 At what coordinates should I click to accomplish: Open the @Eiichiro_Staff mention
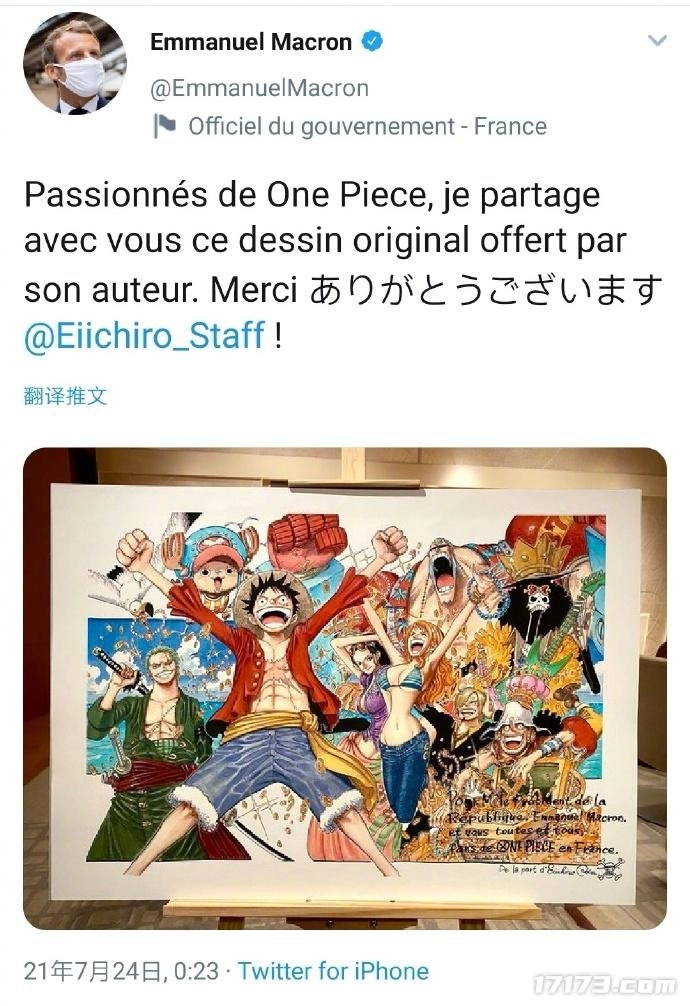pyautogui.click(x=144, y=335)
